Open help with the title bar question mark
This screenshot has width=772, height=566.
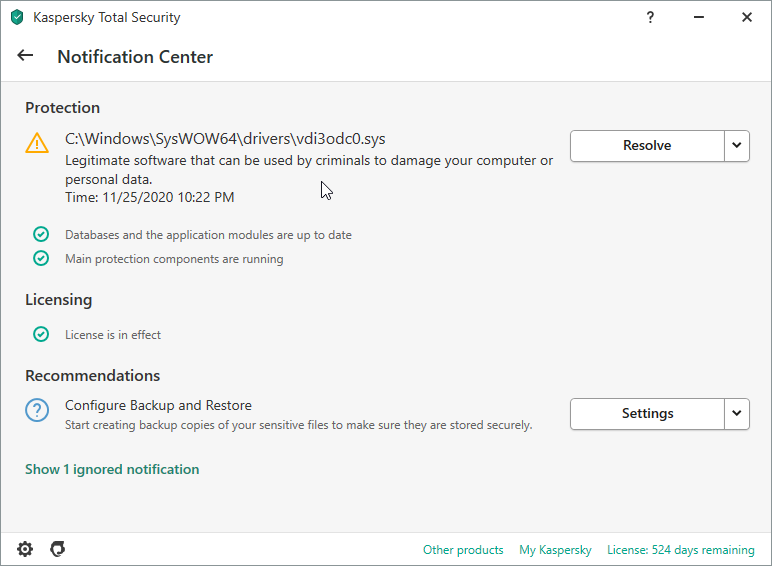(651, 17)
